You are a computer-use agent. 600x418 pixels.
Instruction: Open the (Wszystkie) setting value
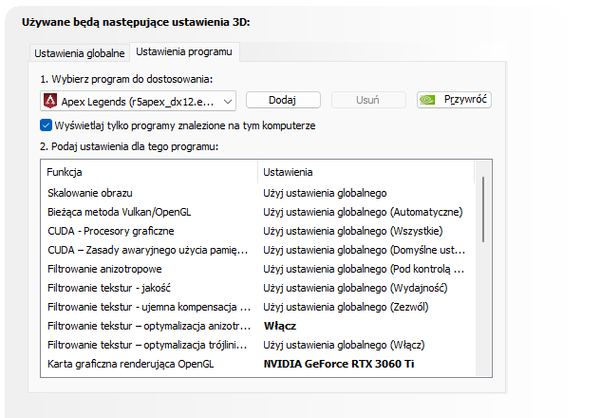point(353,231)
